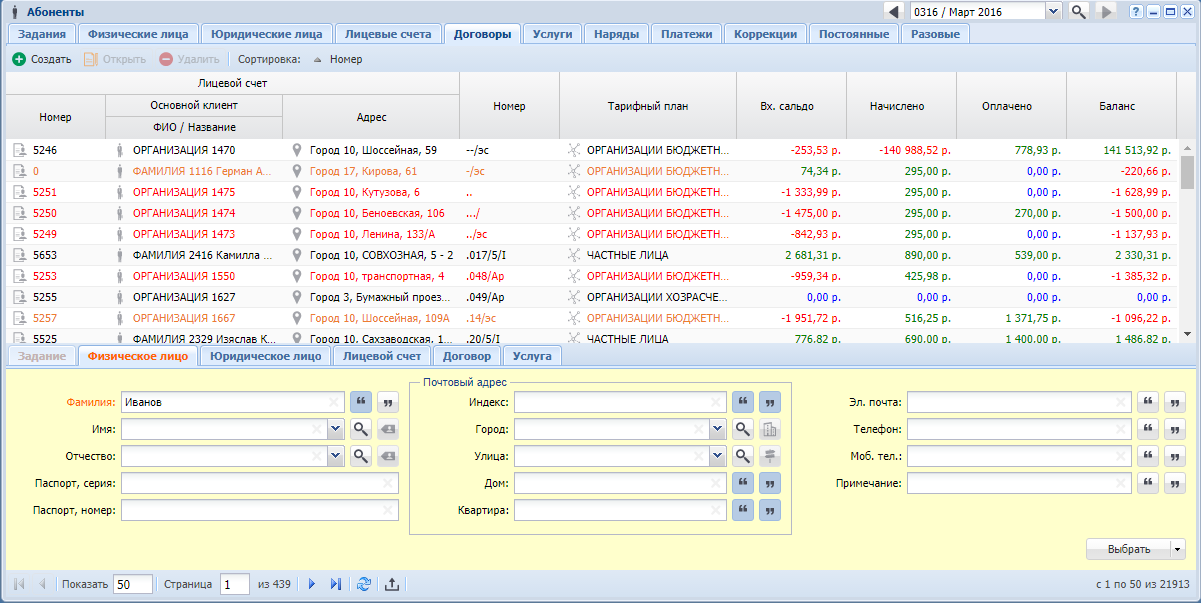Screen dimensions: 1201x603
Task: Select the Услуга filter tab
Action: [532, 355]
